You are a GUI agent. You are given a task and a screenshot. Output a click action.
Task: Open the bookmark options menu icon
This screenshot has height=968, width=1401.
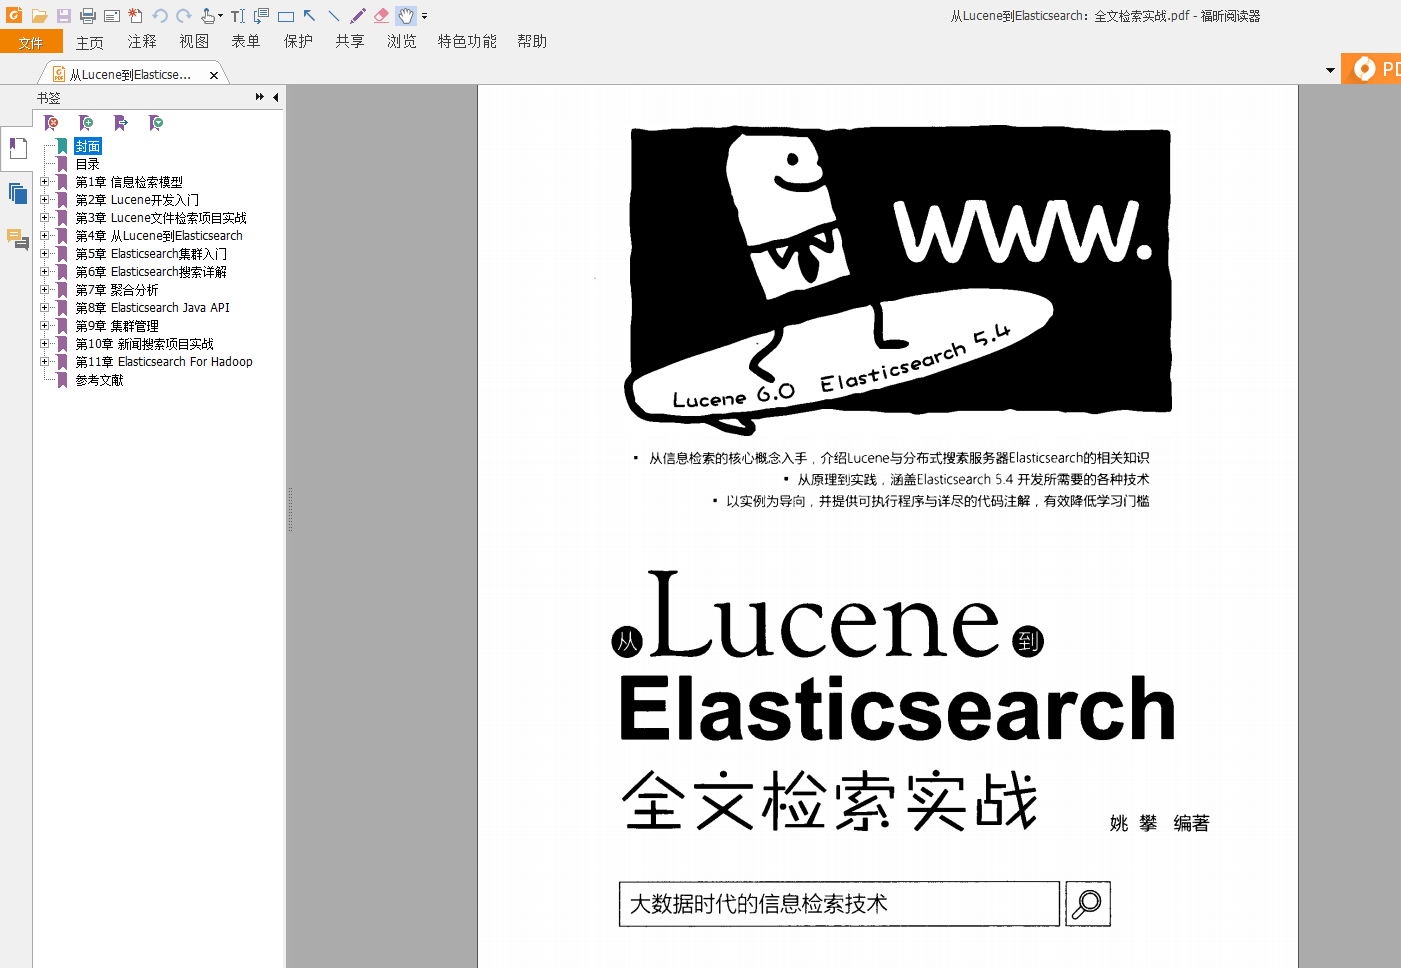click(x=156, y=123)
